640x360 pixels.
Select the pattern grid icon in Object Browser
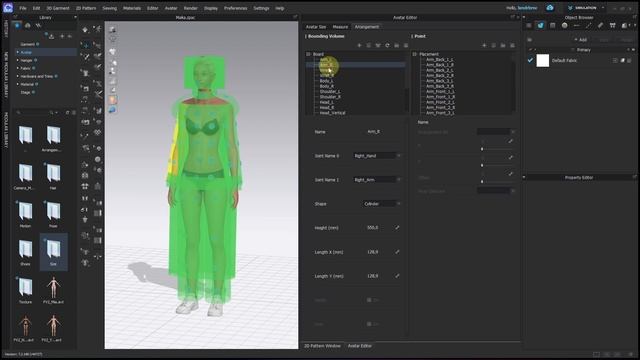pyautogui.click(x=552, y=25)
